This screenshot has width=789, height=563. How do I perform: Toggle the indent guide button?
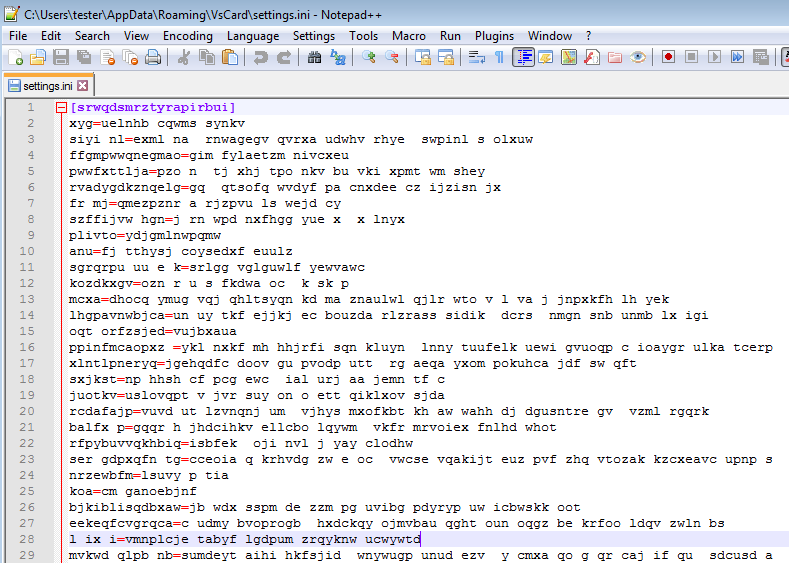523,57
